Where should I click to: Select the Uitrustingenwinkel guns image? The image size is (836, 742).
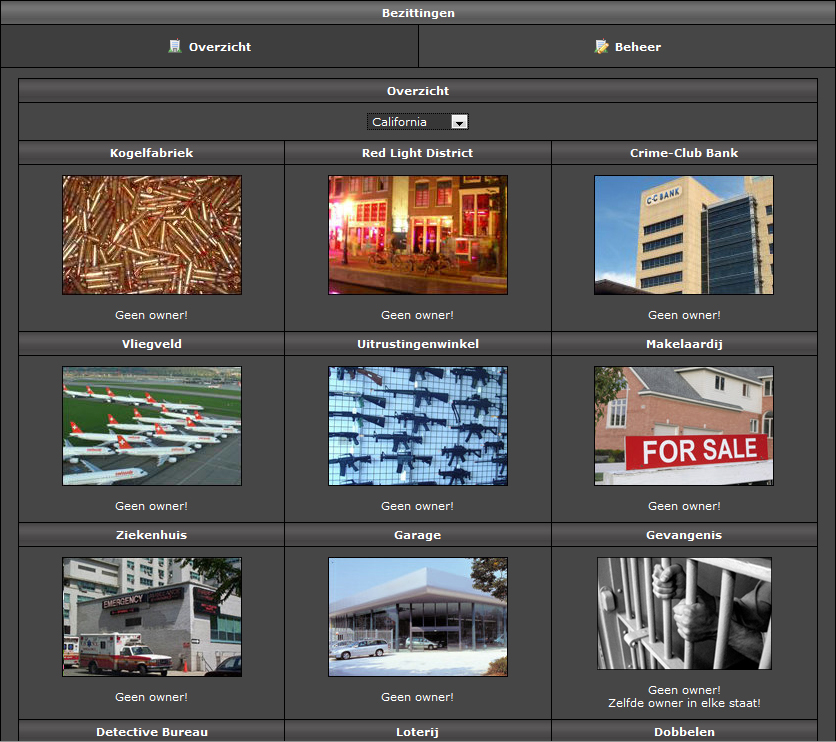[x=418, y=426]
